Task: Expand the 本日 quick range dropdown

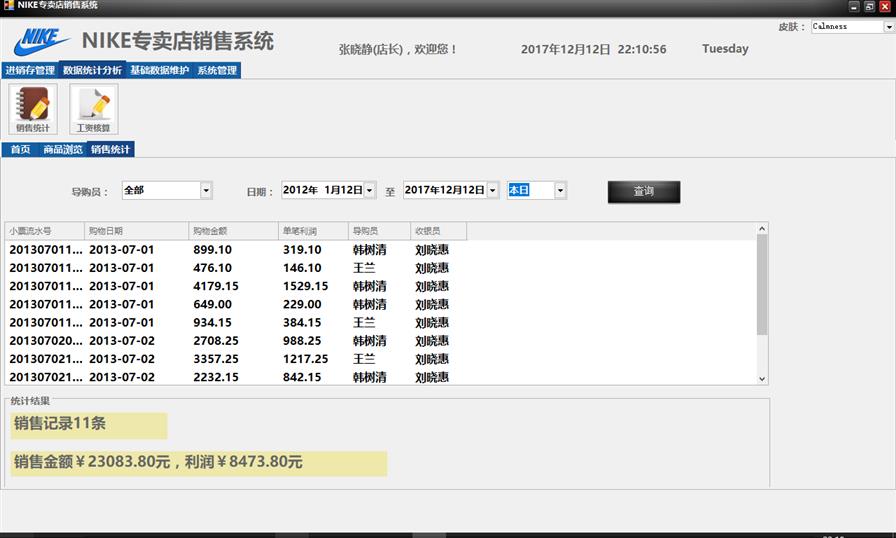Action: tap(560, 190)
